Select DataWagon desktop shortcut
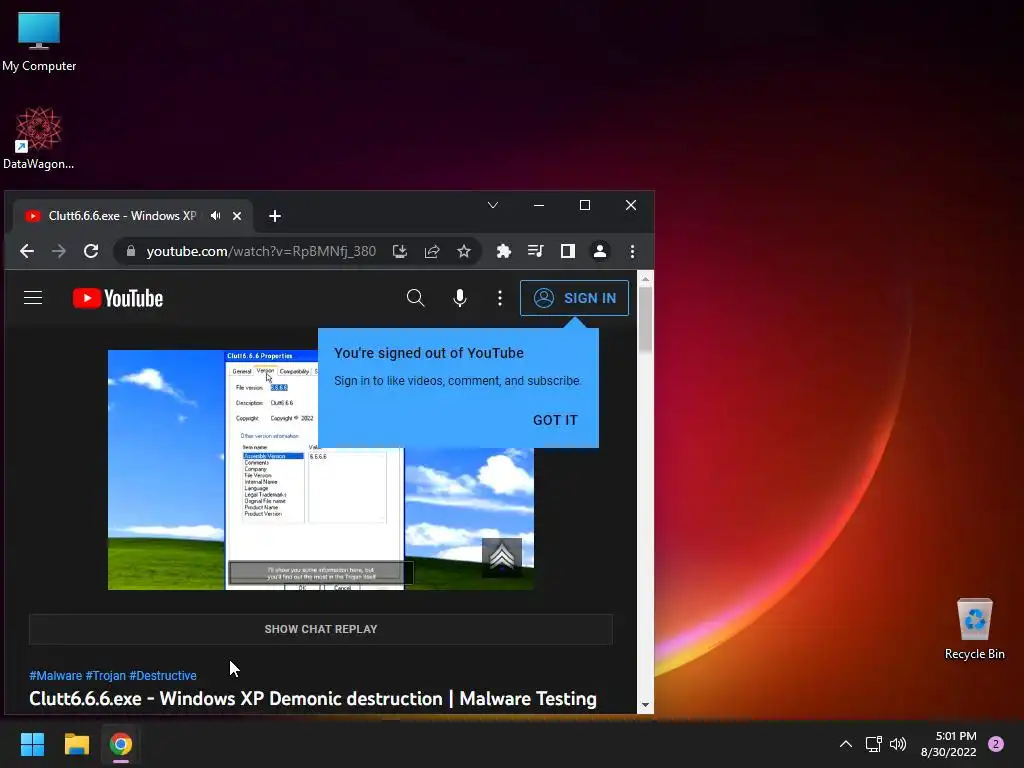Image resolution: width=1024 pixels, height=768 pixels. coord(39,138)
